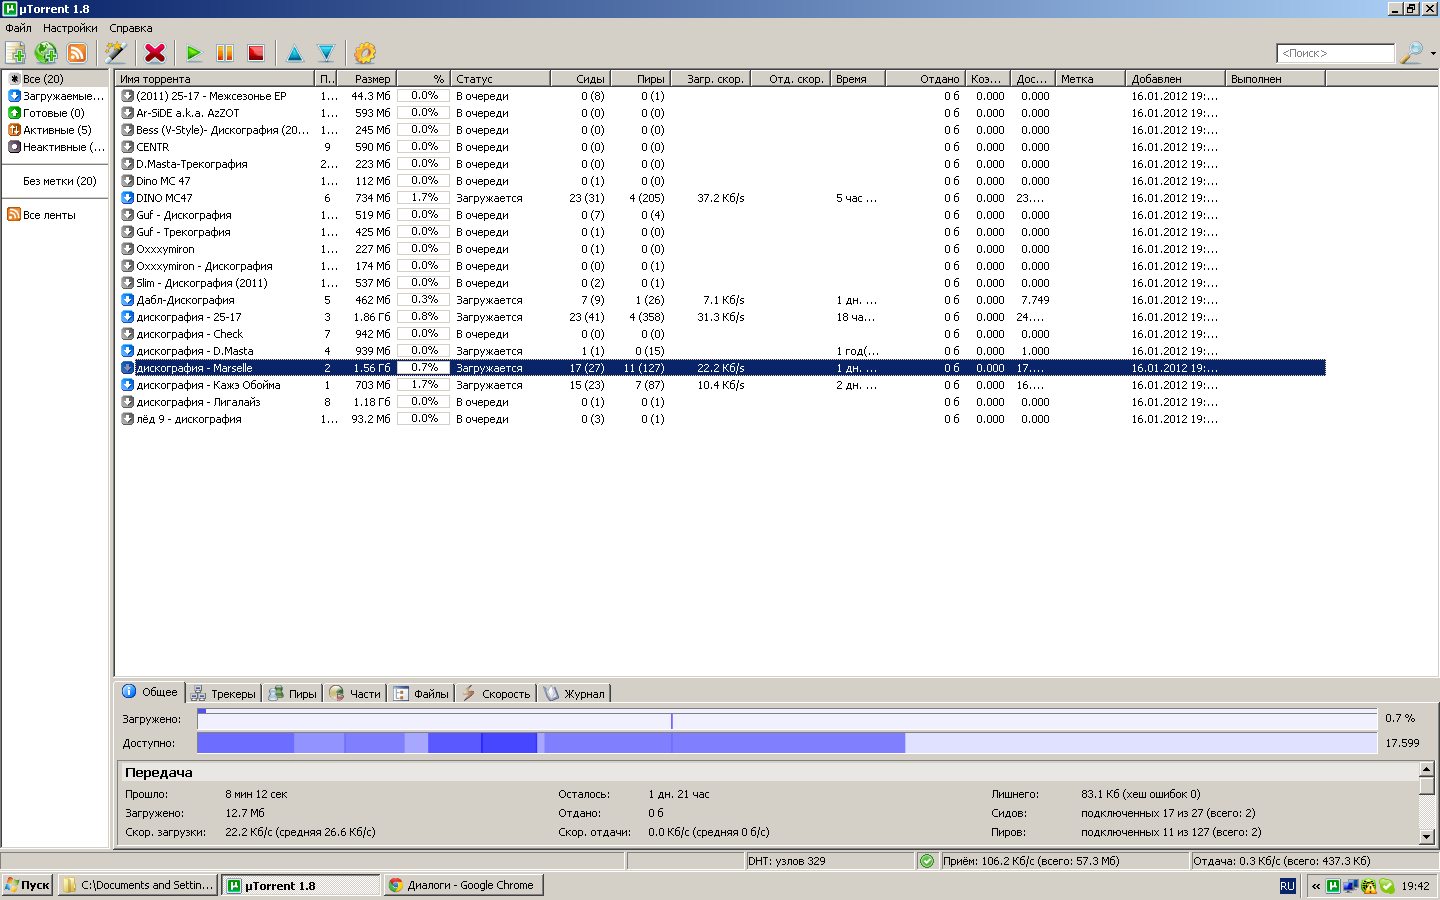
Task: Select the Guf - Дискография torrent
Action: [721, 215]
